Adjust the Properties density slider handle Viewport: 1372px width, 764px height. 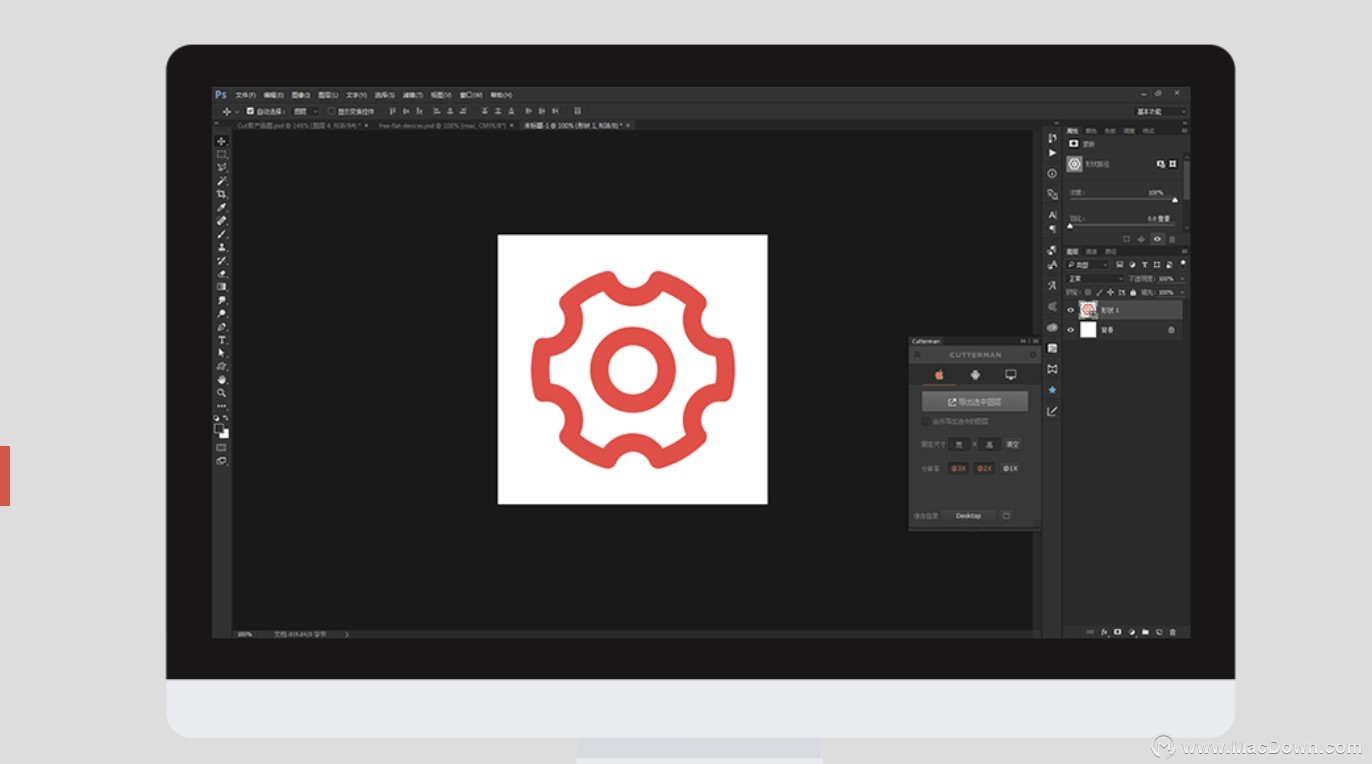[x=1175, y=200]
